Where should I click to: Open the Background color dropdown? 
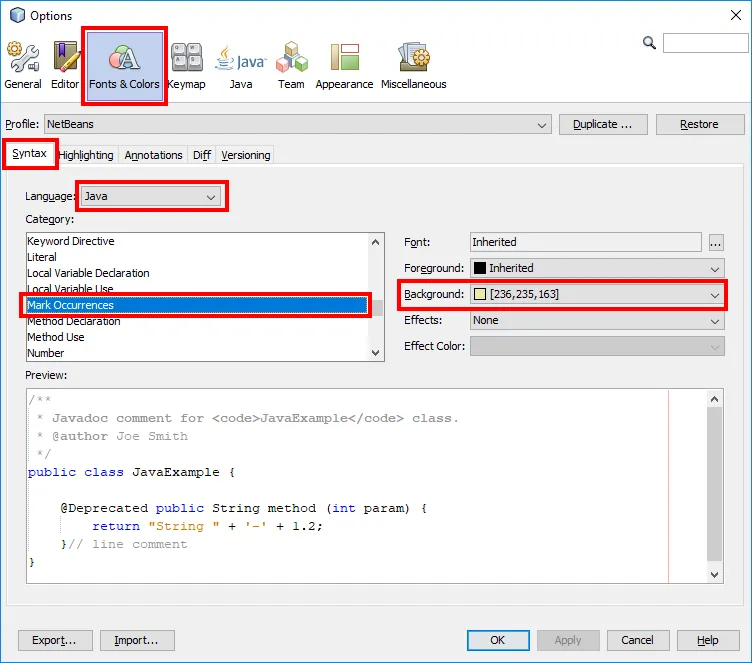(597, 294)
